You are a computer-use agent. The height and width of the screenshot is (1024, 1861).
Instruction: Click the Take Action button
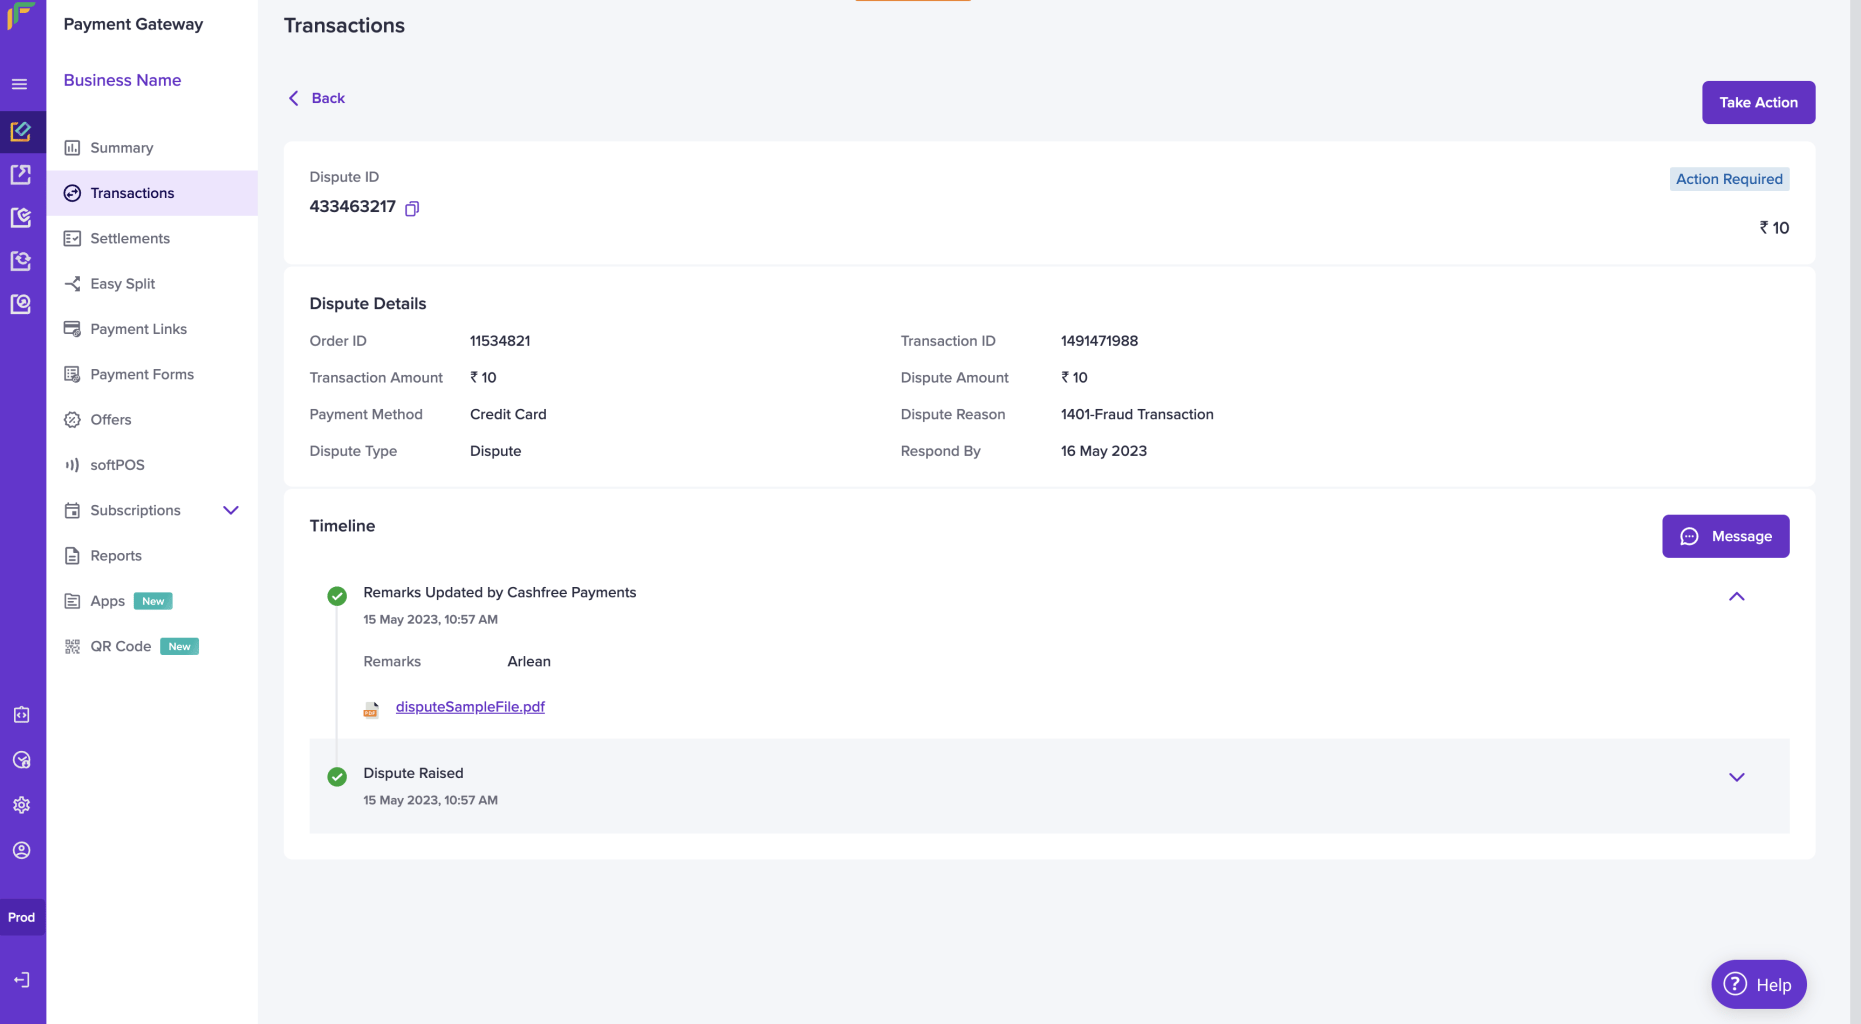1758,102
